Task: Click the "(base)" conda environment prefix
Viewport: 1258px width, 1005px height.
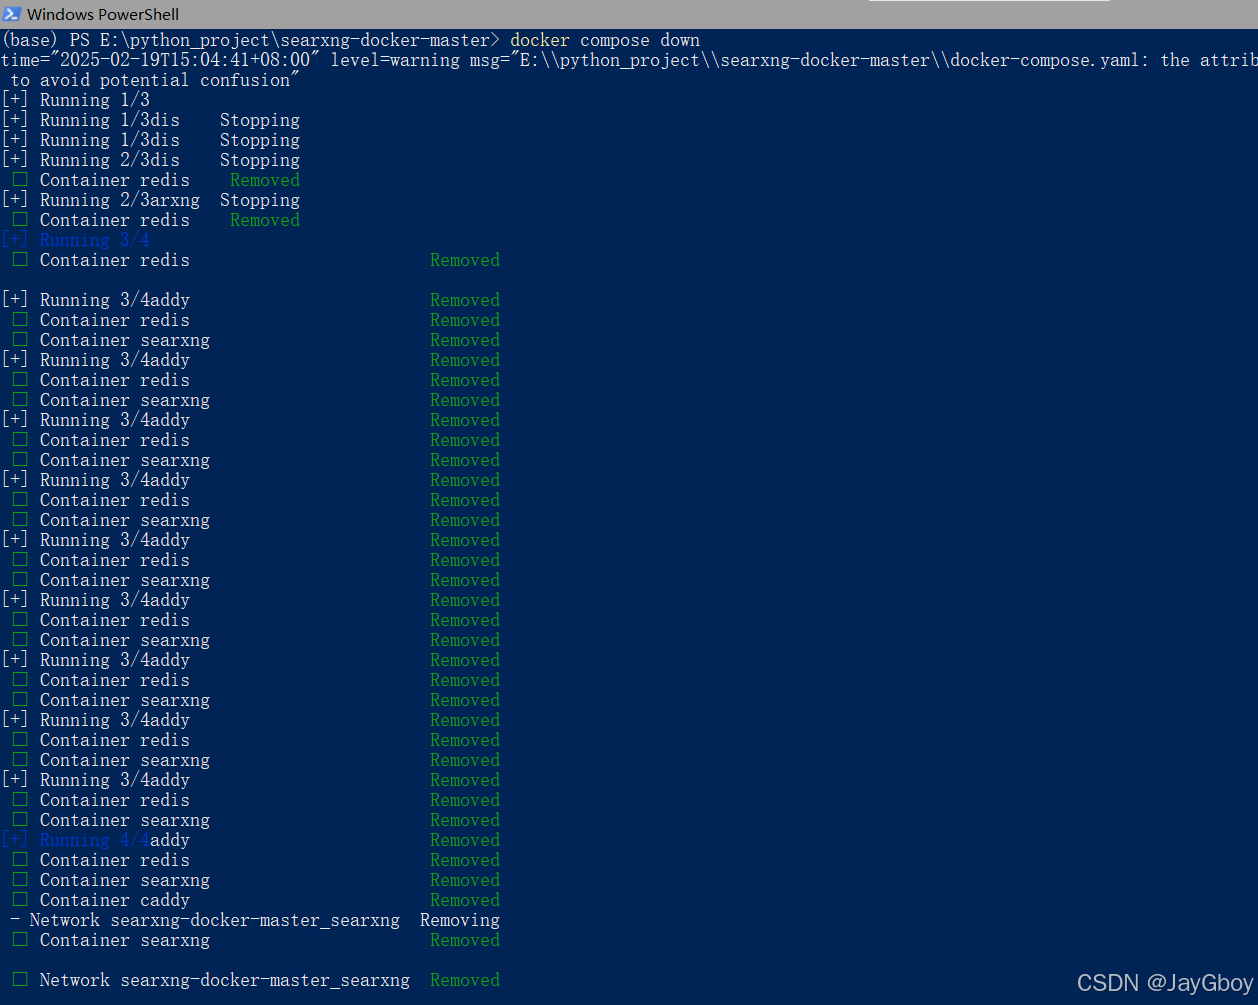Action: (x=30, y=40)
